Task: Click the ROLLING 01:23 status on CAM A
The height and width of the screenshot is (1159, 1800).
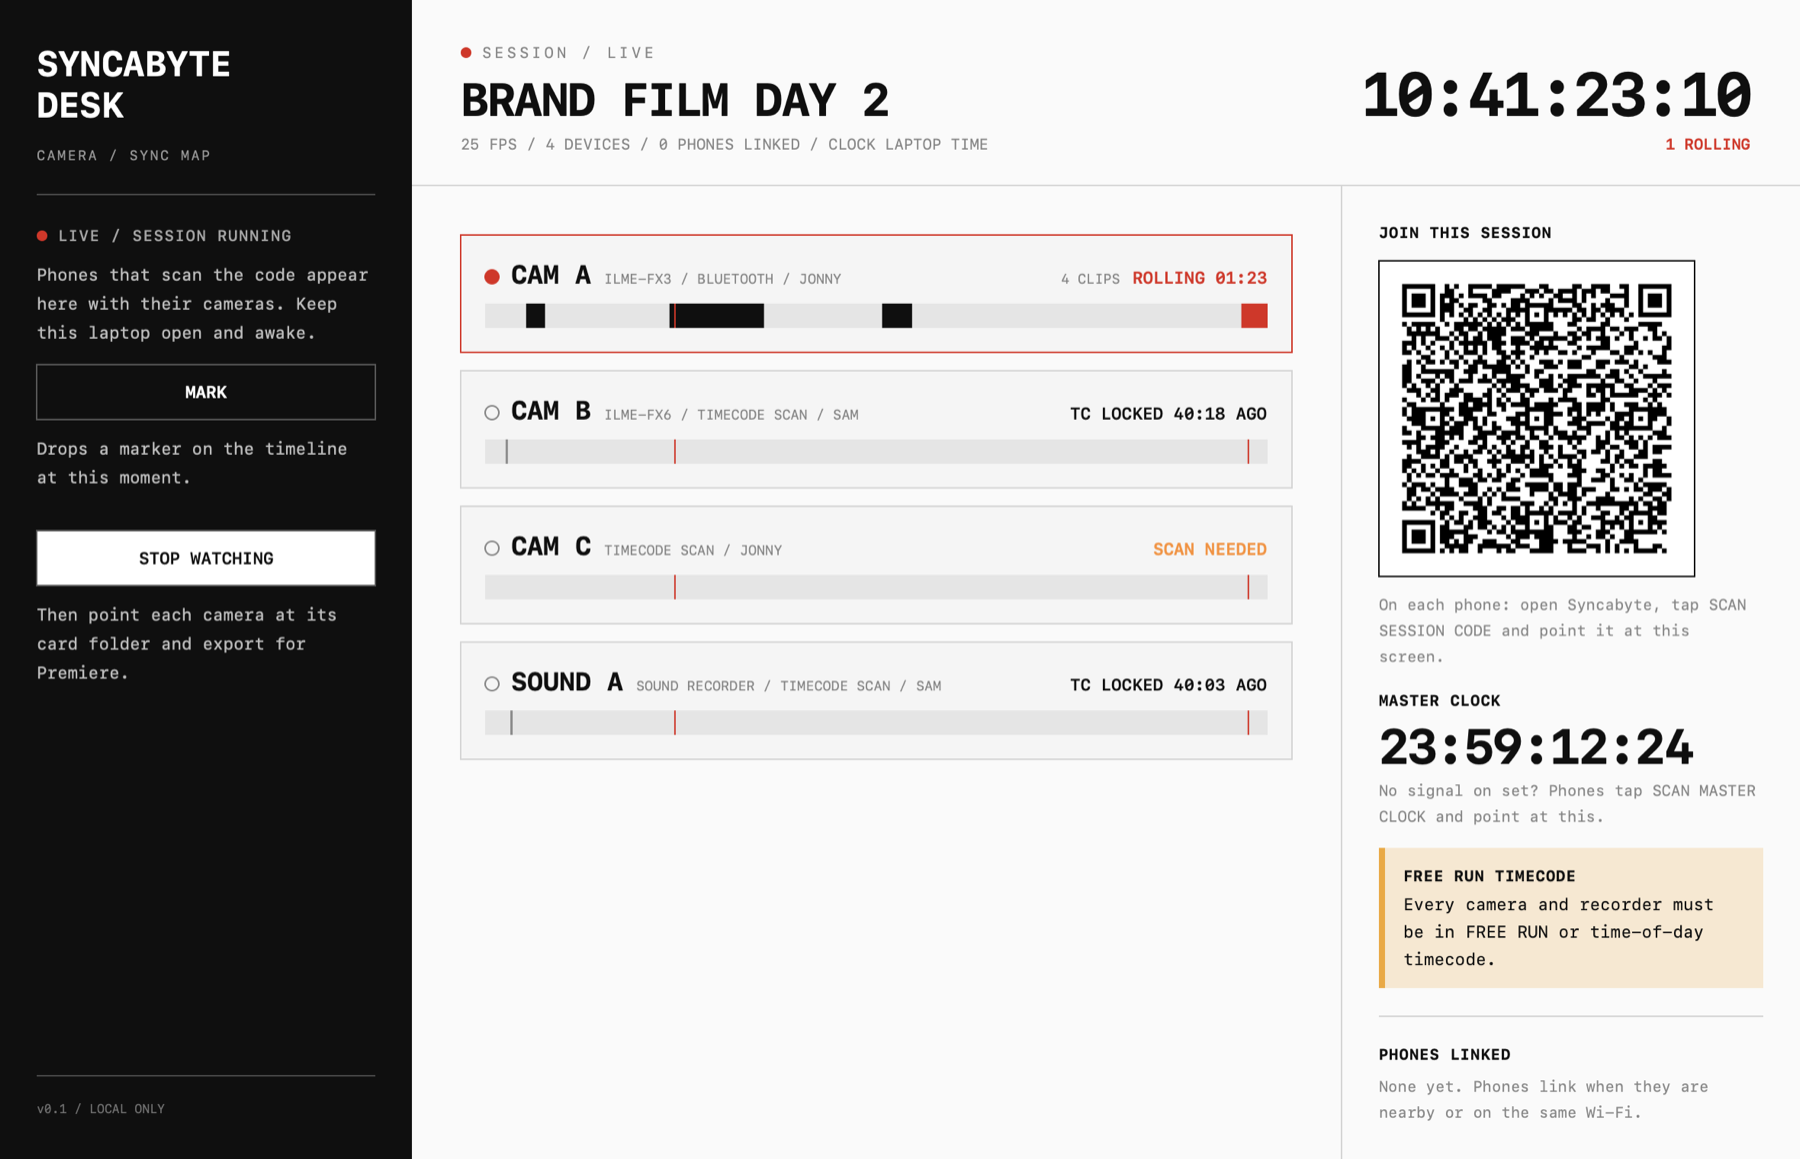Action: 1200,278
